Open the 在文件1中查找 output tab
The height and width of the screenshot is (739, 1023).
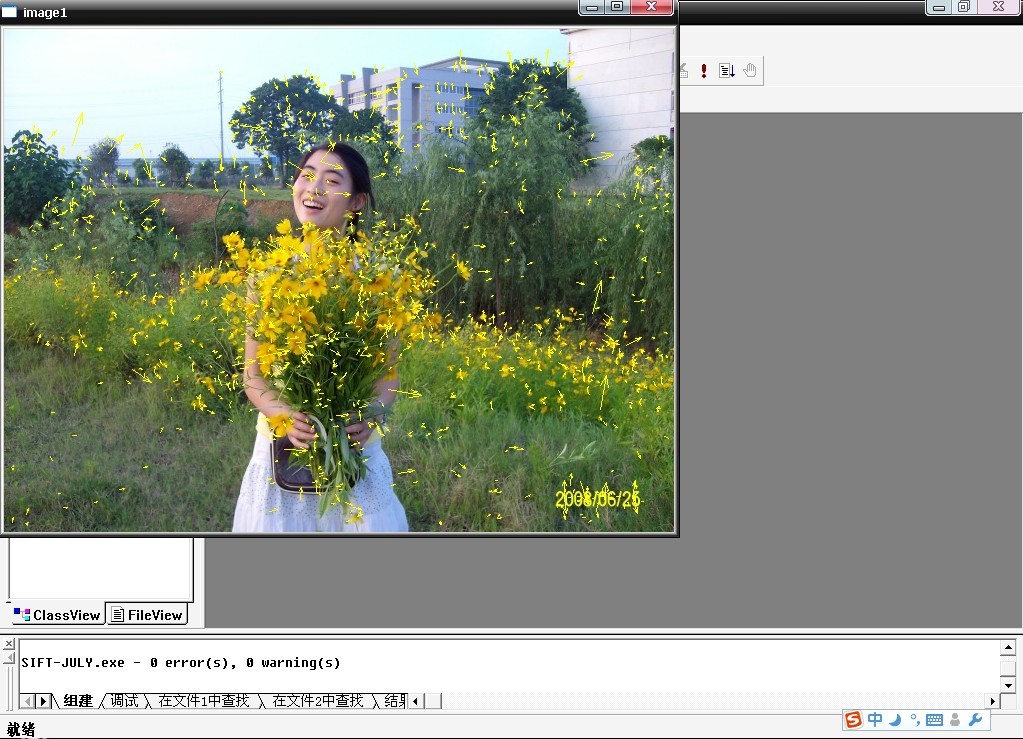[204, 701]
